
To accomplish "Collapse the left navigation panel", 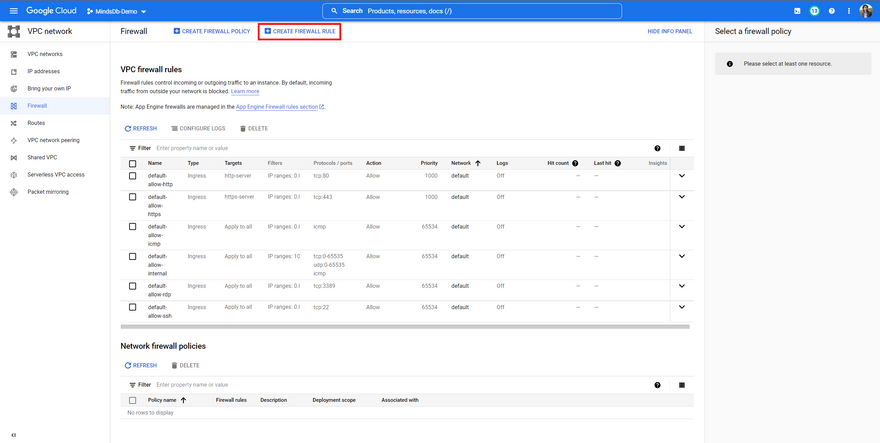I will 13,435.
